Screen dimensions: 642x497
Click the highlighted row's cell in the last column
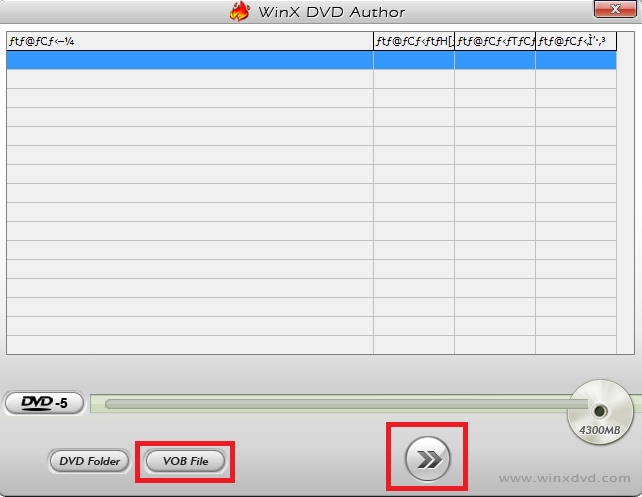coord(576,60)
